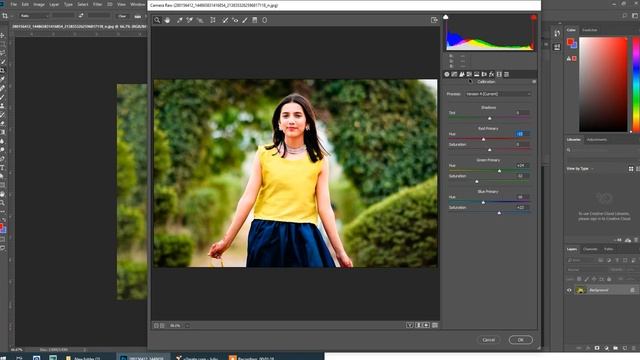Select the Adjustment Brush tool
Screen dimensions: 640x360
(x=245, y=20)
